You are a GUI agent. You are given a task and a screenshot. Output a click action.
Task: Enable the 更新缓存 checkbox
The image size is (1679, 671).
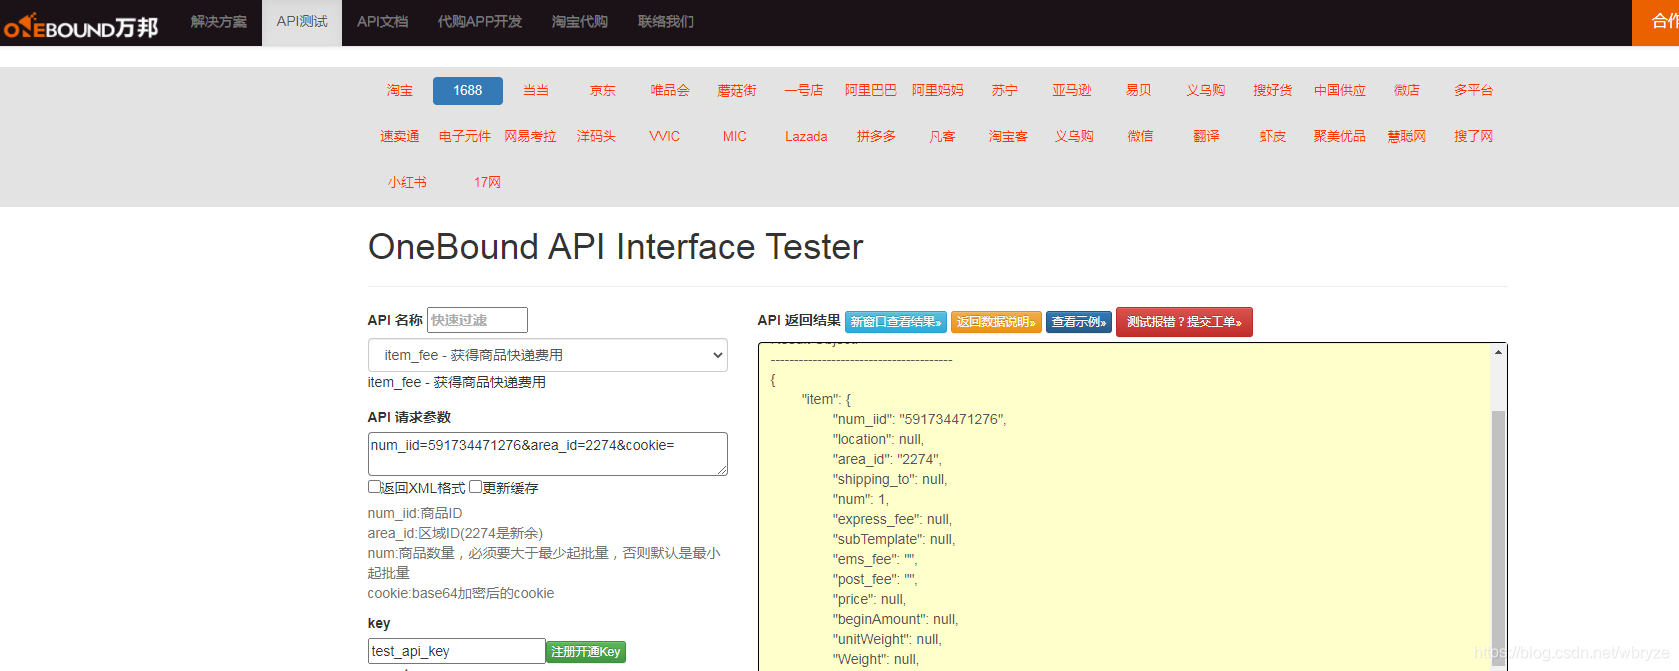click(x=475, y=487)
